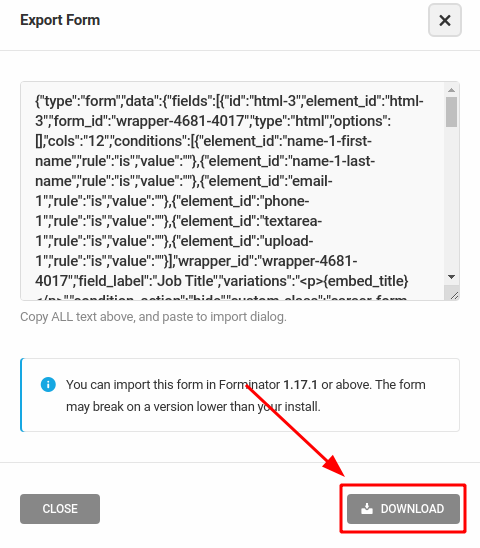Click the scrollbar thumb of the export code box
This screenshot has width=480, height=548.
[x=451, y=112]
